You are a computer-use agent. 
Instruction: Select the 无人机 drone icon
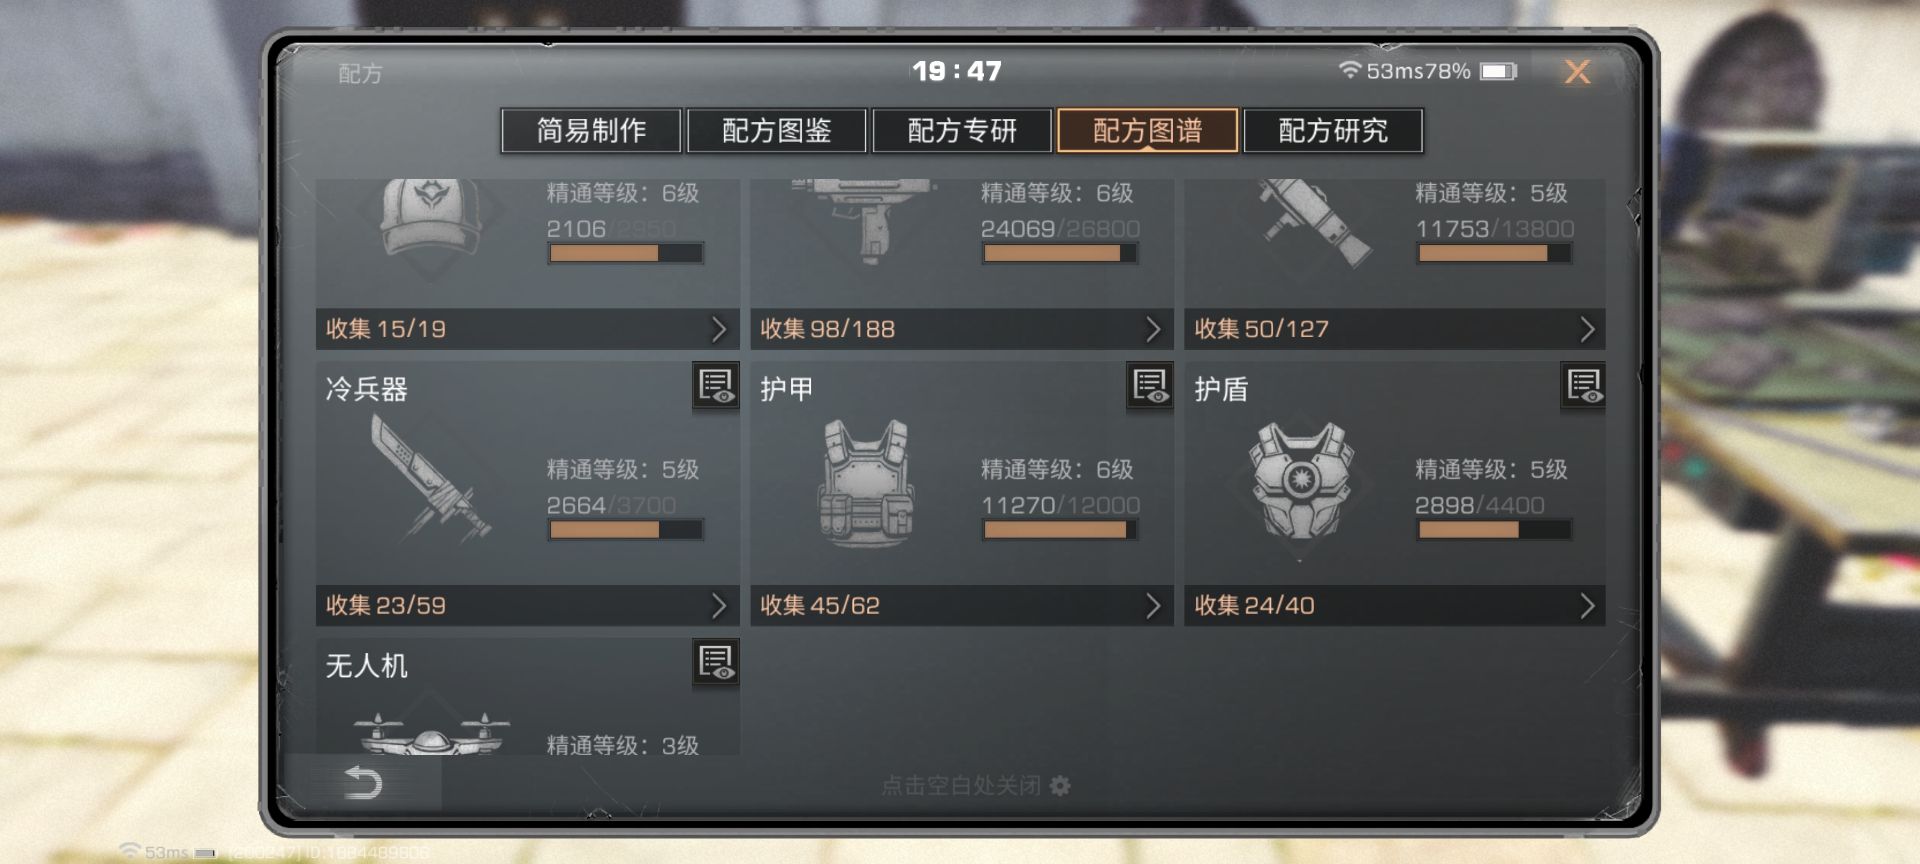click(432, 735)
